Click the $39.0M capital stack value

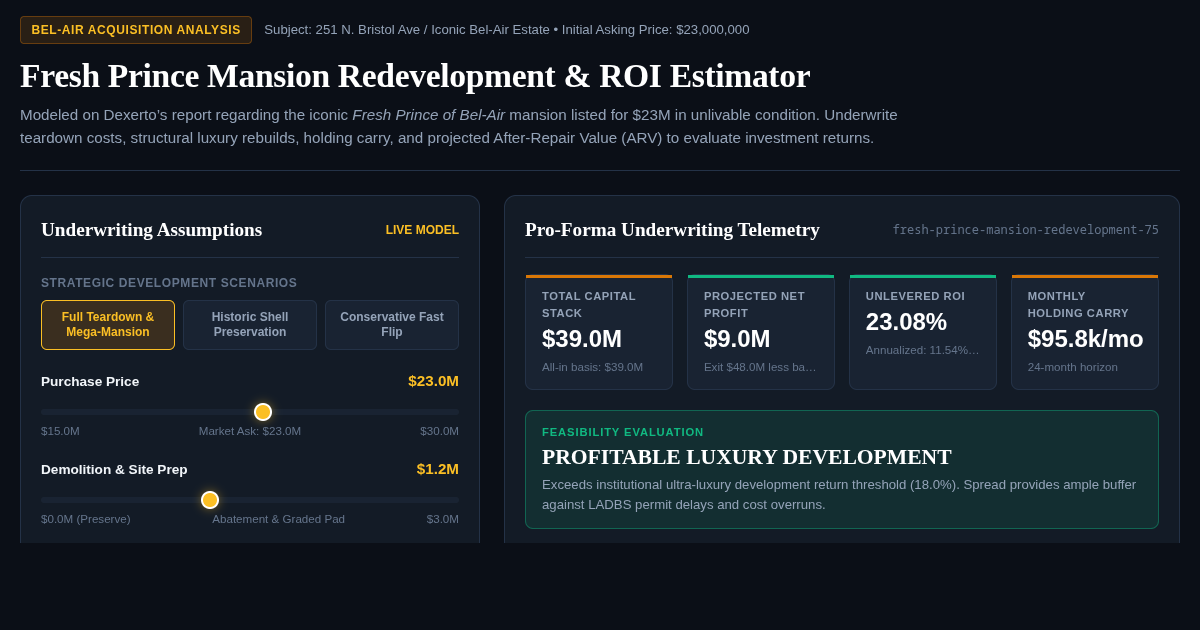582,339
